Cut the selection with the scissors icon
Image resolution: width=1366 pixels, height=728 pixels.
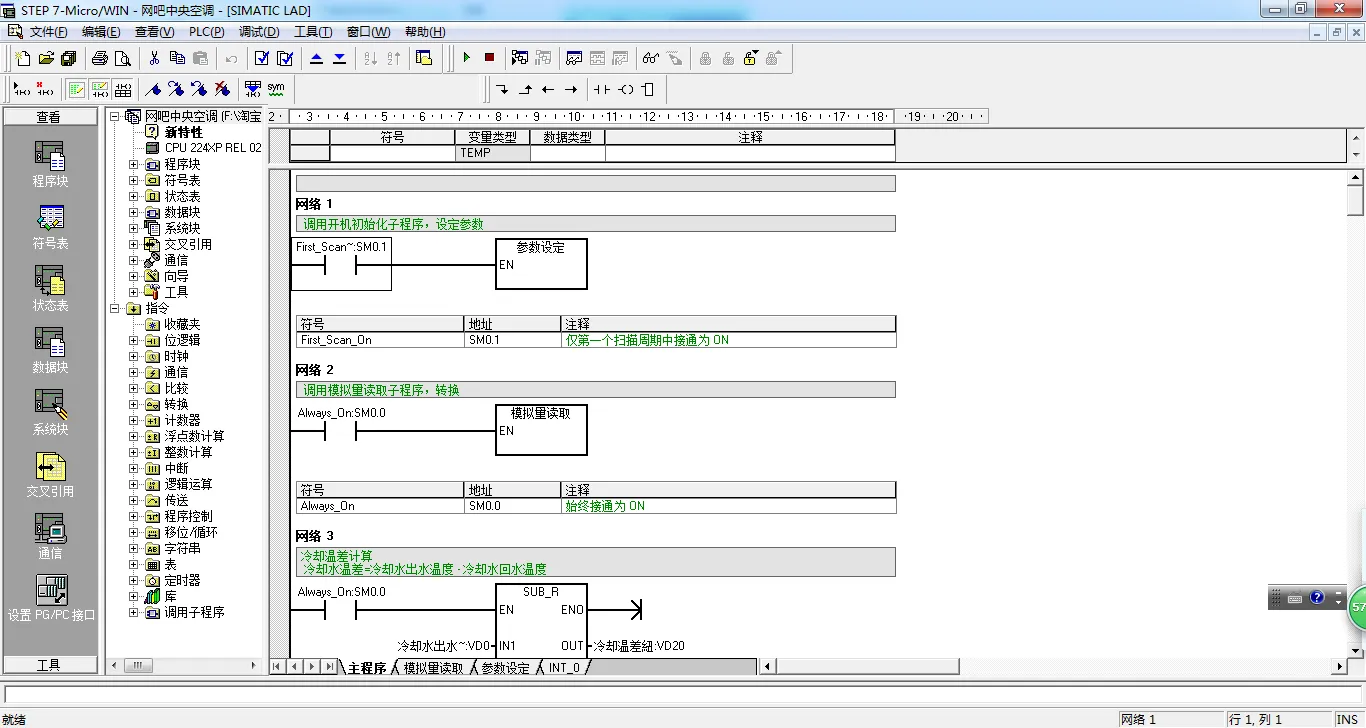(155, 58)
